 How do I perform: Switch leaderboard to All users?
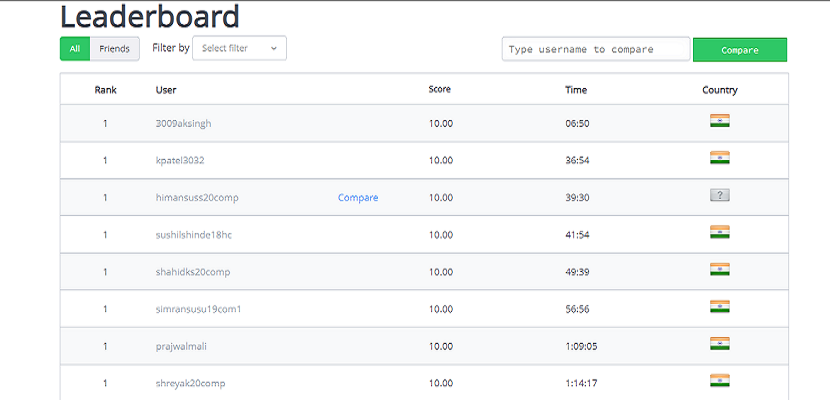[x=75, y=48]
